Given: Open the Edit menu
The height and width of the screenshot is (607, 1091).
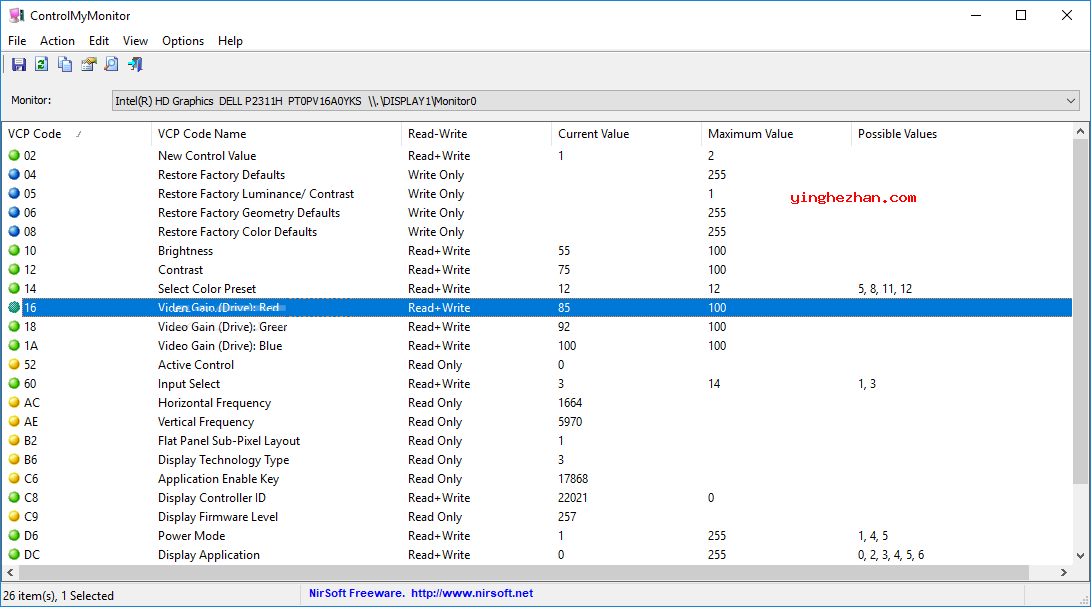Looking at the screenshot, I should pyautogui.click(x=99, y=41).
